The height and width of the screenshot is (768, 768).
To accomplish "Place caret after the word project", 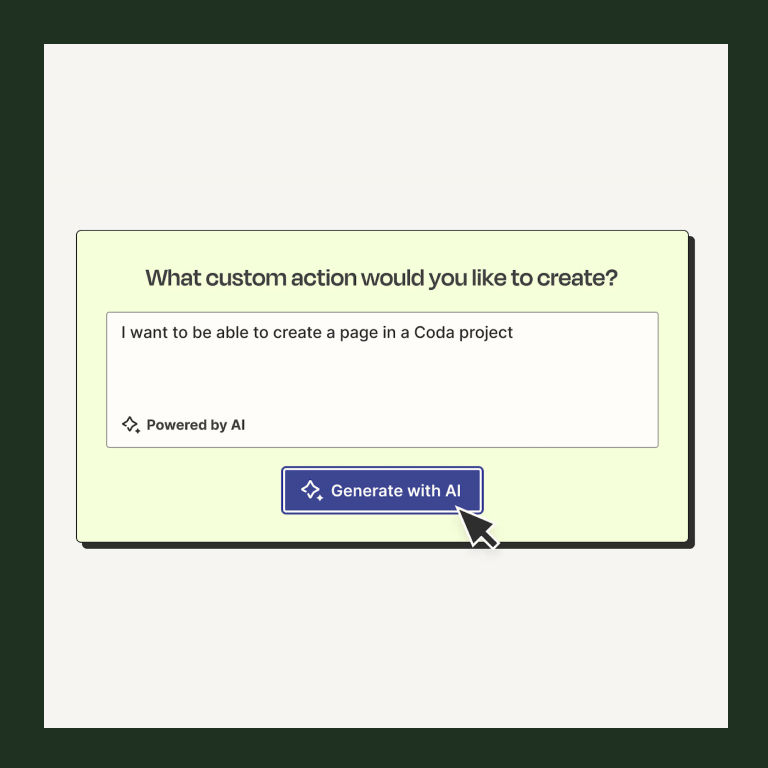I will pos(514,333).
